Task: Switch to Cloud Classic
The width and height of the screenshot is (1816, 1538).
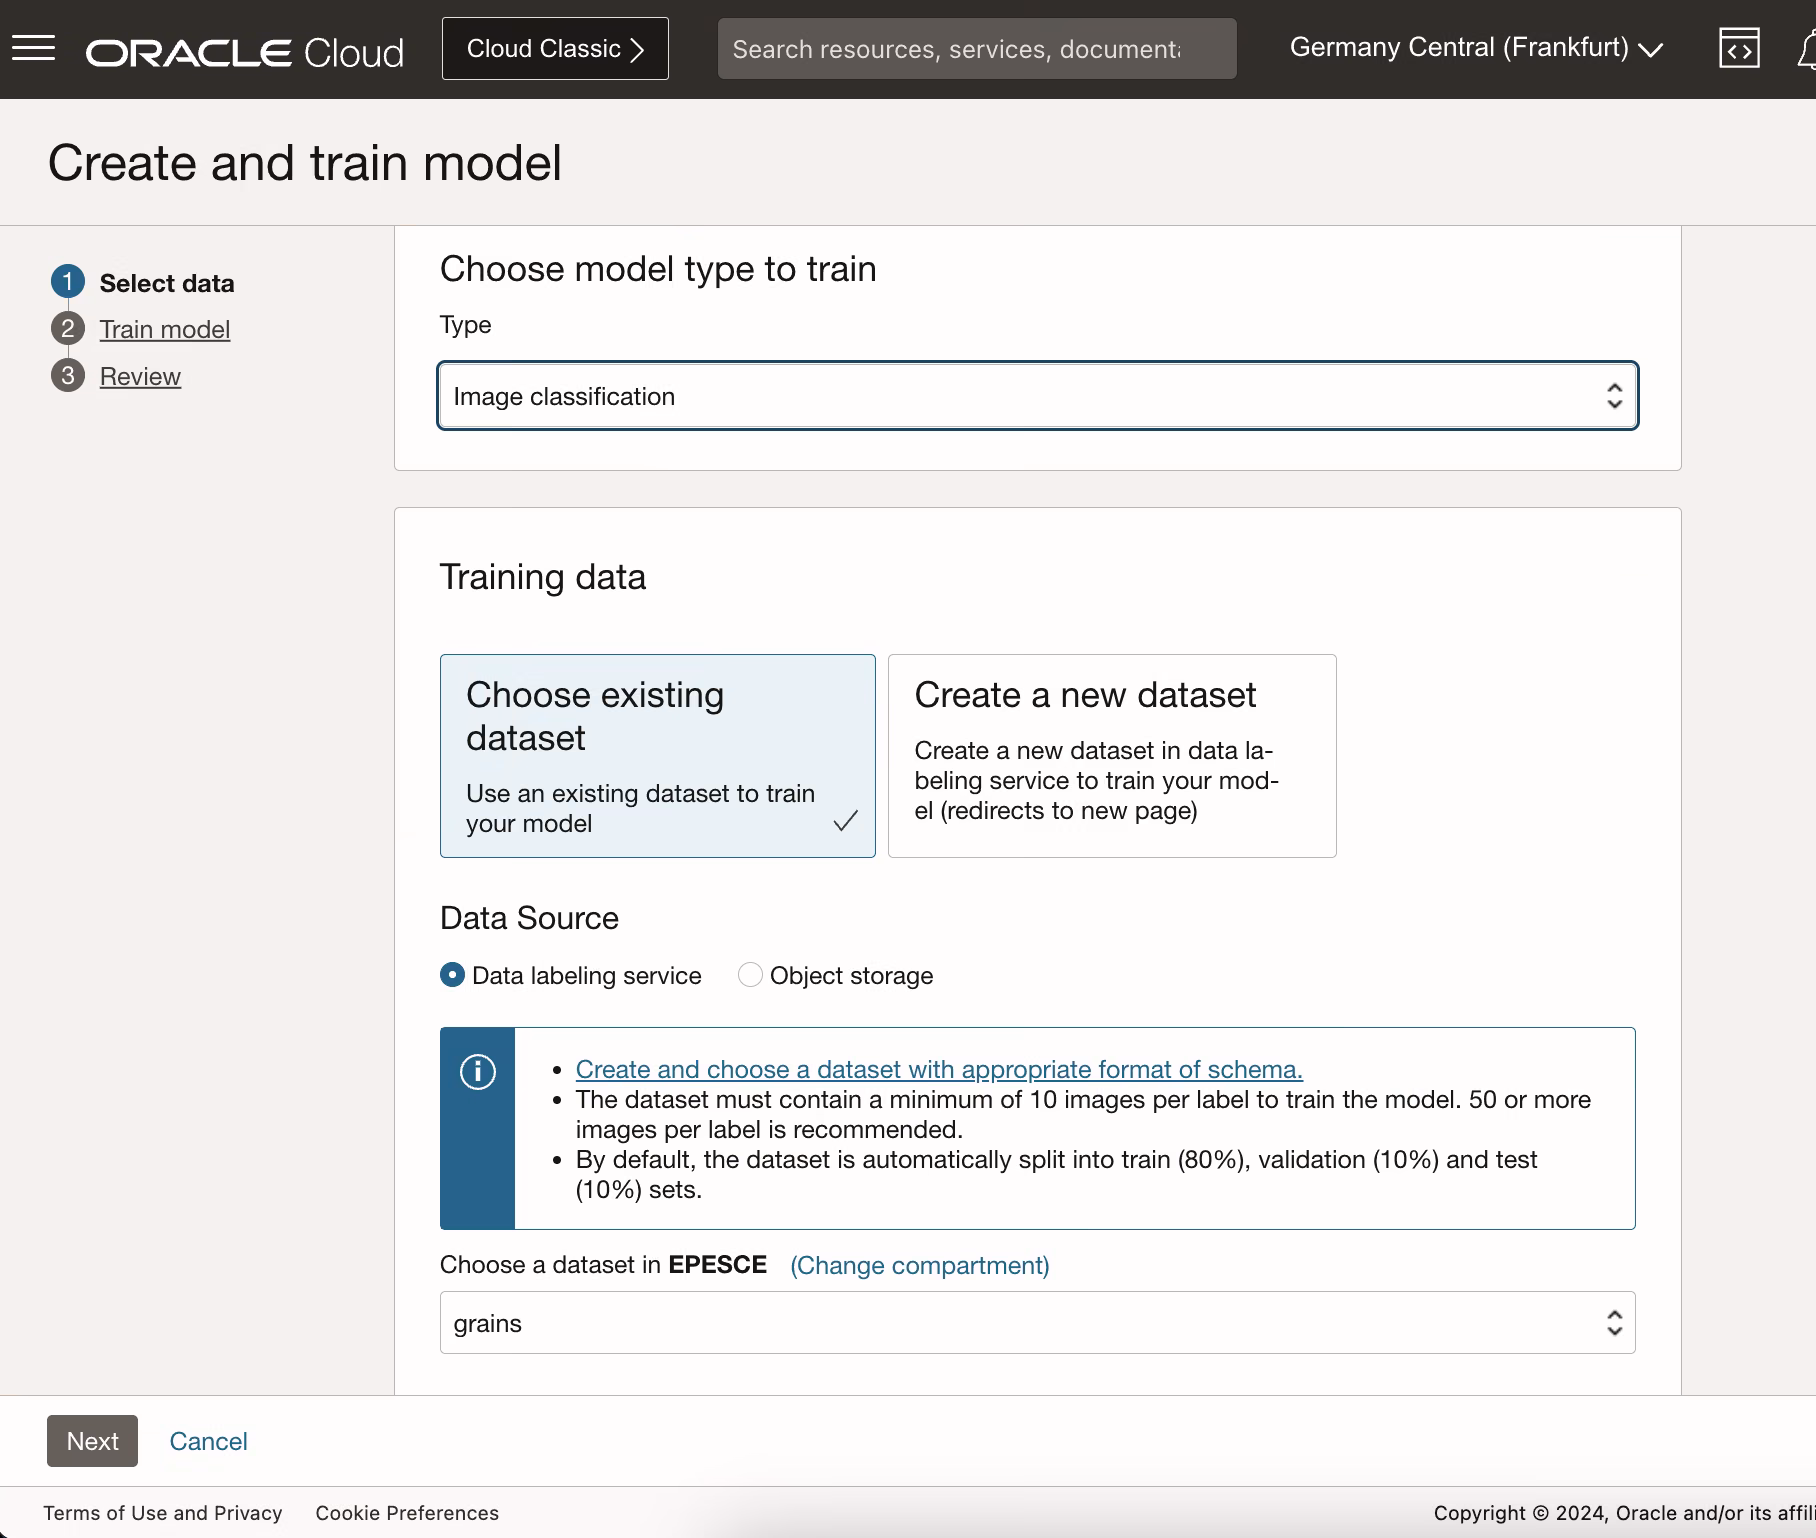Action: coord(555,48)
